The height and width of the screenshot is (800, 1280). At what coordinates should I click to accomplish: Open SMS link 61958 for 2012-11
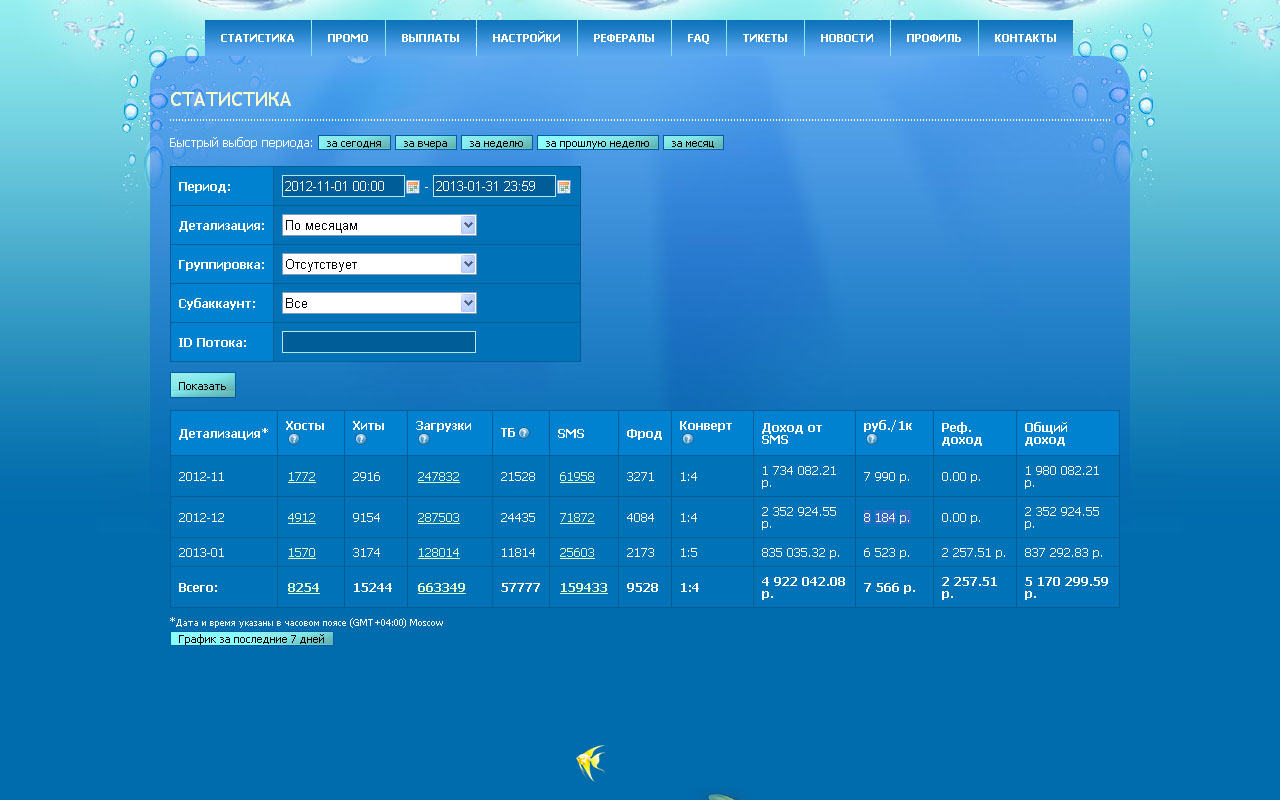tap(576, 476)
